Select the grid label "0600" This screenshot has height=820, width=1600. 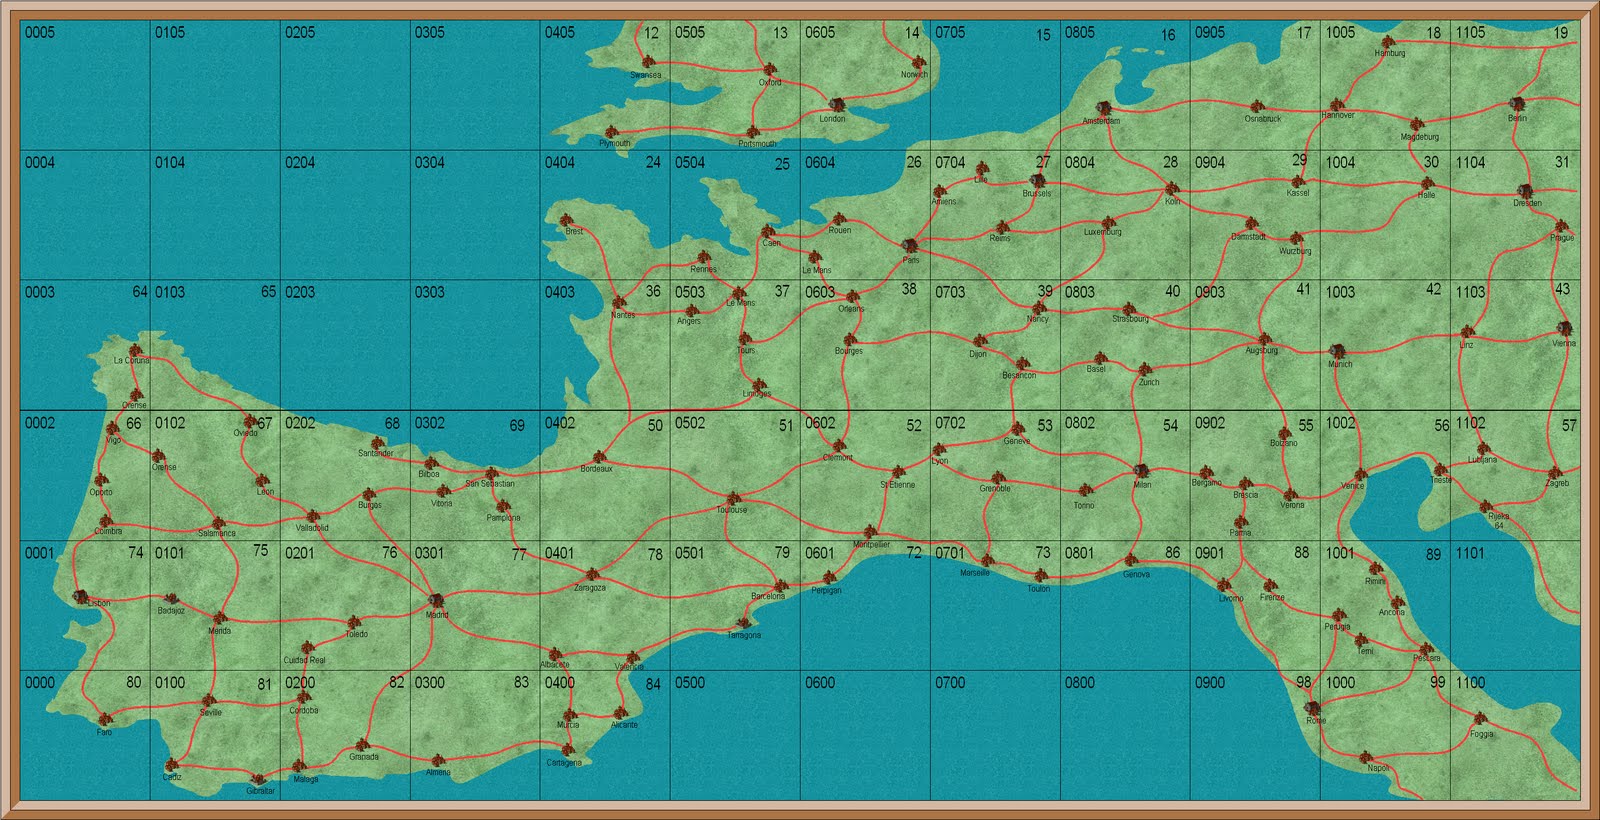click(x=820, y=683)
